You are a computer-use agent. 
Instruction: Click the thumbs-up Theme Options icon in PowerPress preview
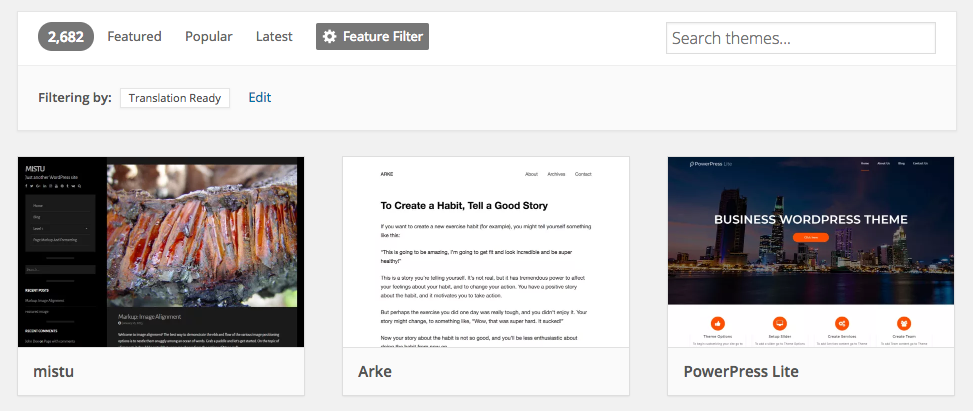718,323
